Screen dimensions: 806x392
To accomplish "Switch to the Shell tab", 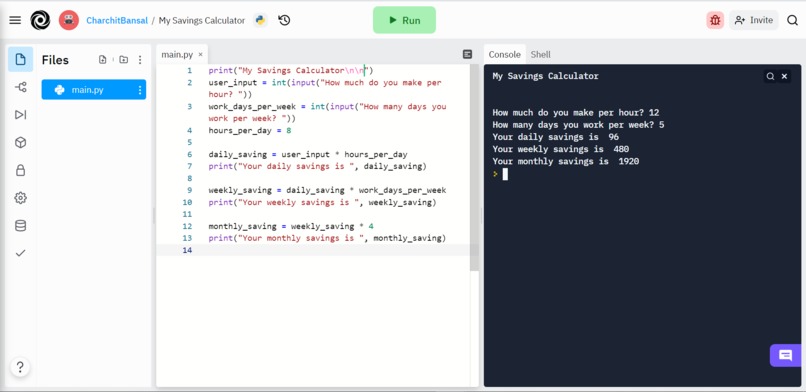I will pyautogui.click(x=540, y=54).
